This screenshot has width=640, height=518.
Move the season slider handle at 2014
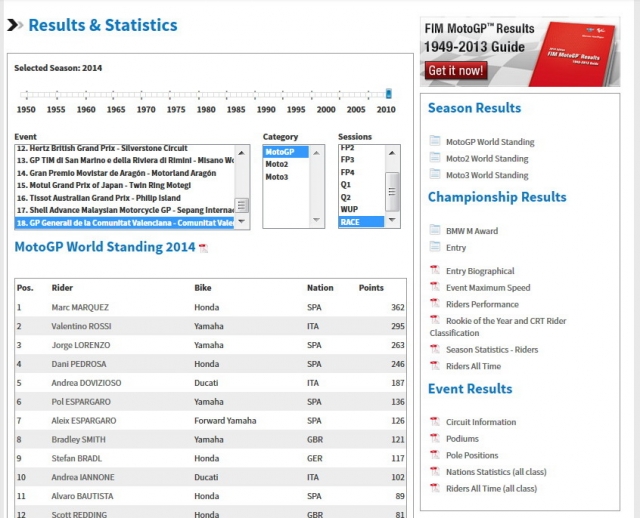tap(389, 94)
